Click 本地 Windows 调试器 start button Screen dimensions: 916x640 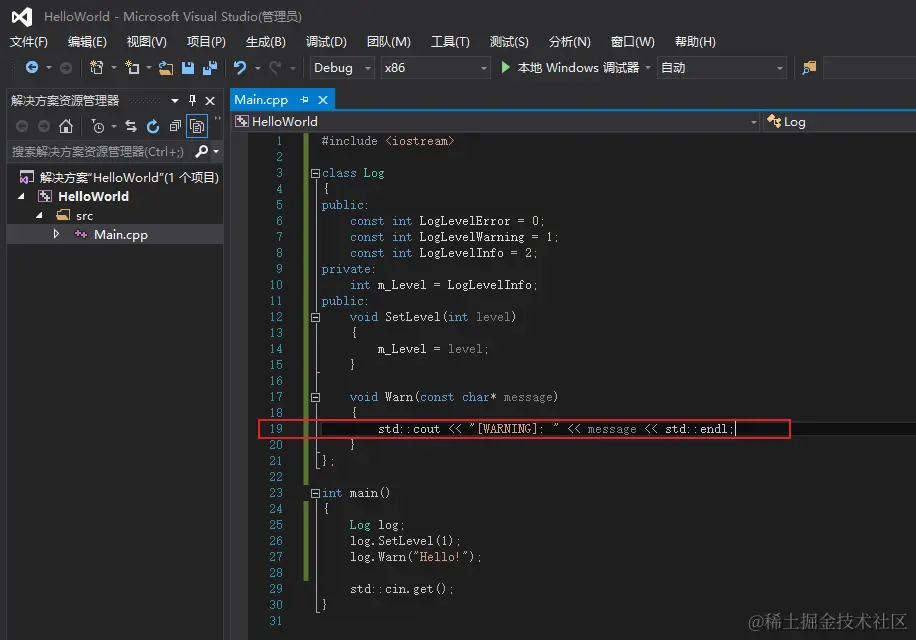click(571, 68)
